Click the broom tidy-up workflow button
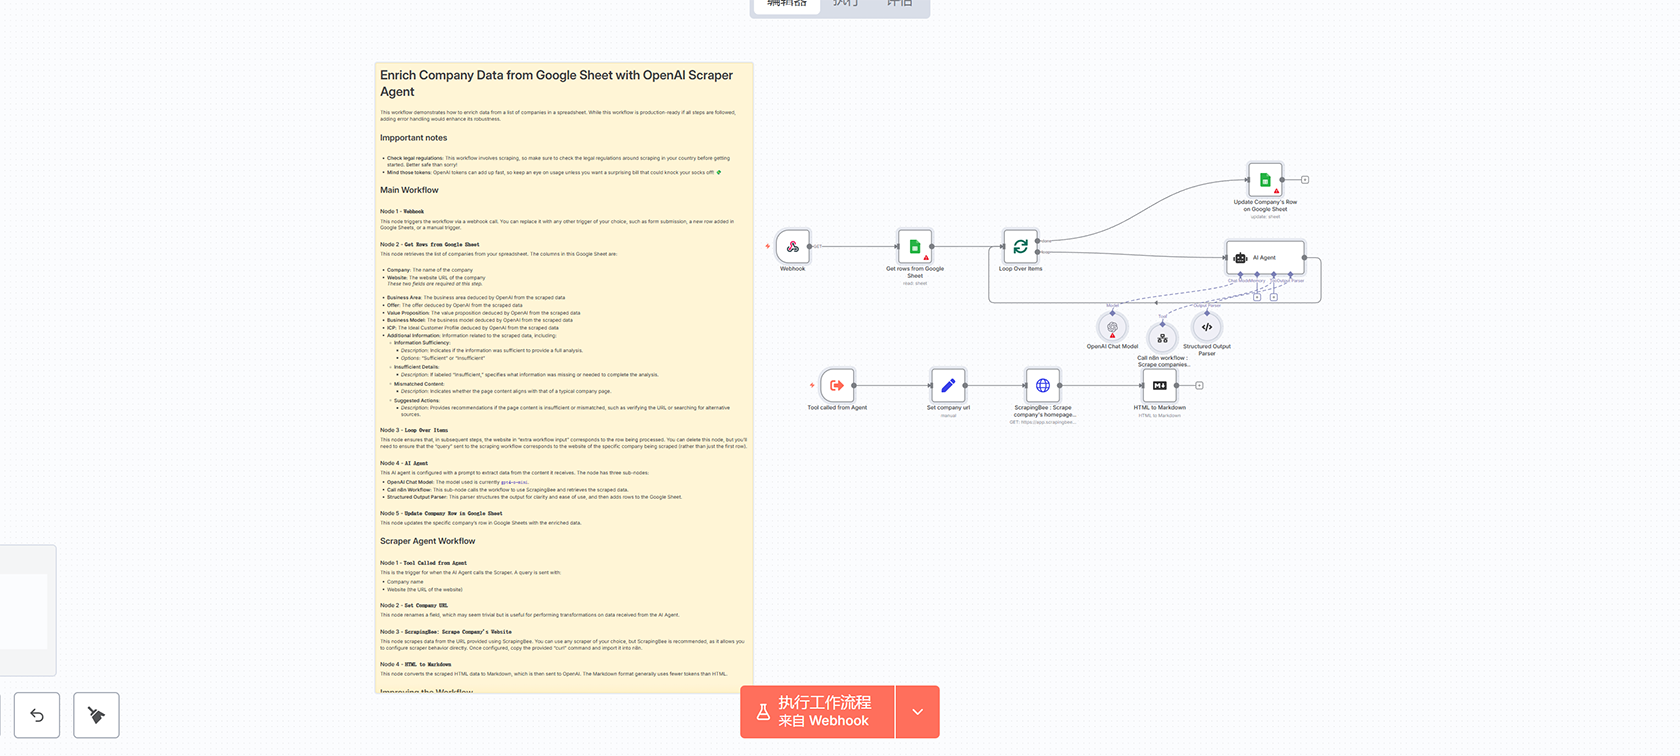The height and width of the screenshot is (756, 1680). coord(96,715)
